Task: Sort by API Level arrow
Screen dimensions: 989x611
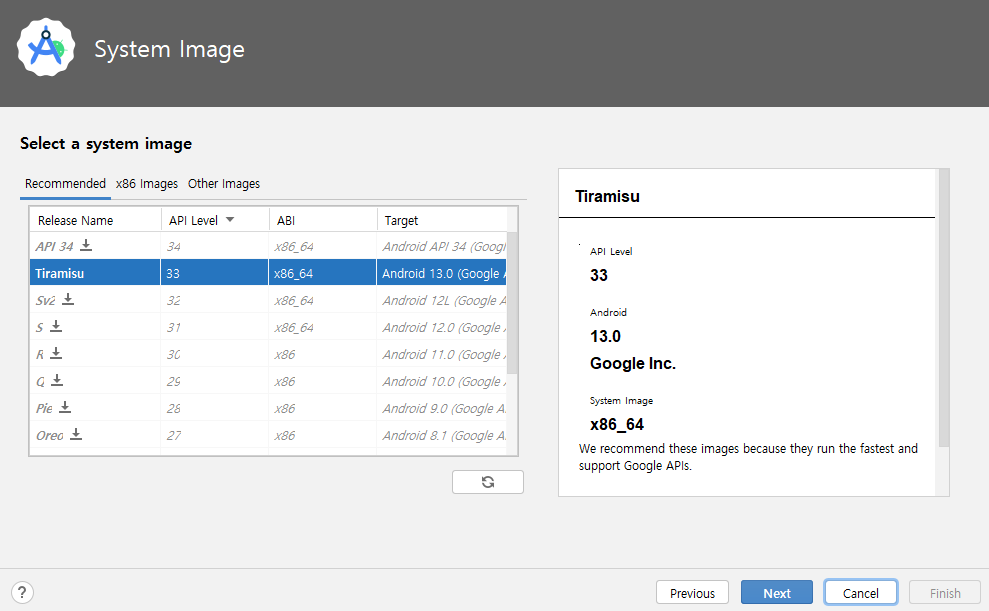Action: [x=230, y=219]
